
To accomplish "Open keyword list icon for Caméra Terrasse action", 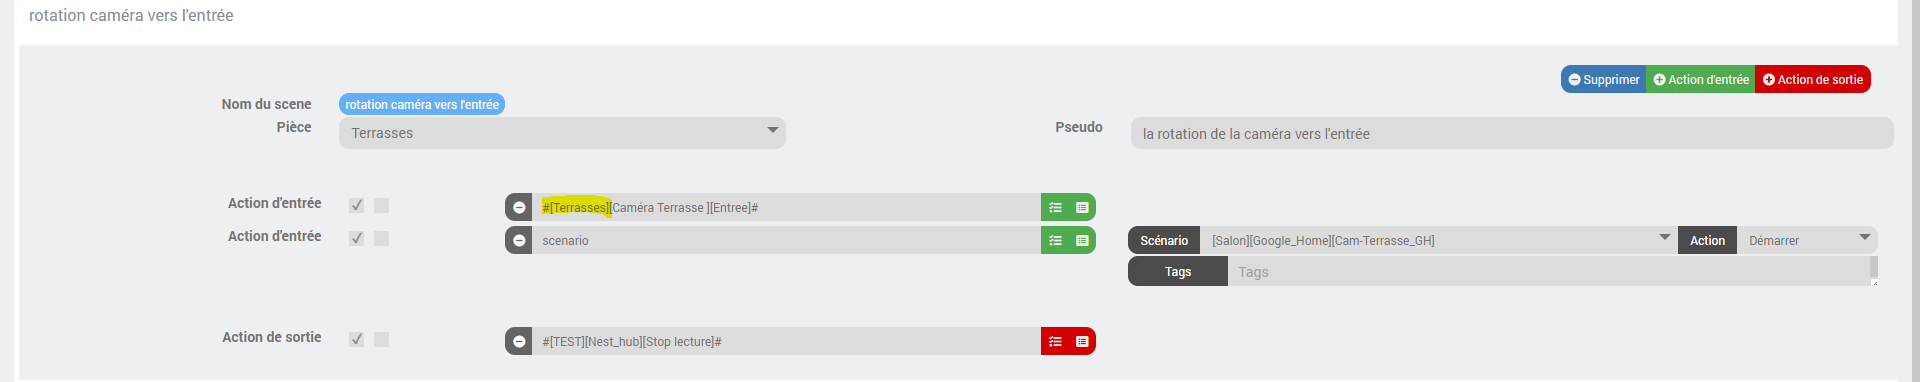I will [x=1055, y=207].
